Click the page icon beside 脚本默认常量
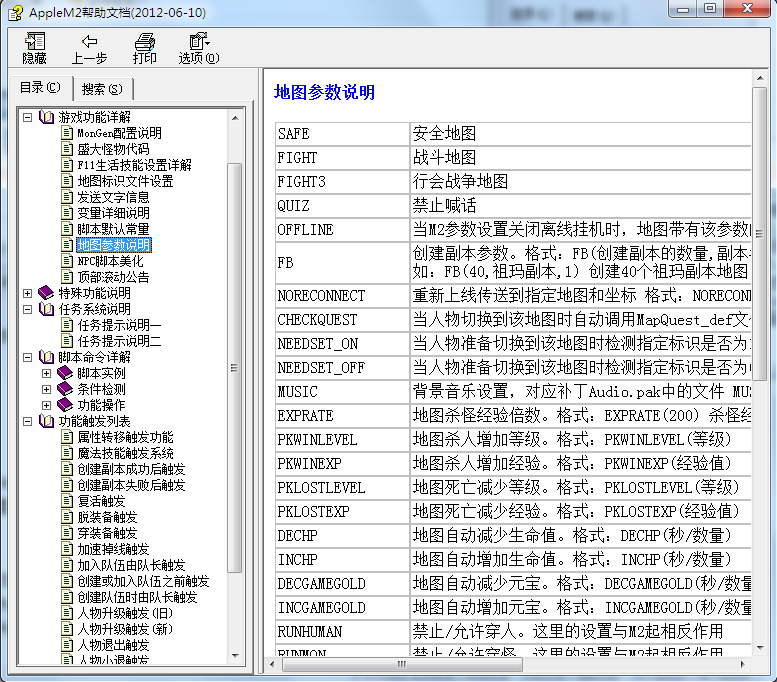This screenshot has height=682, width=777. click(67, 229)
